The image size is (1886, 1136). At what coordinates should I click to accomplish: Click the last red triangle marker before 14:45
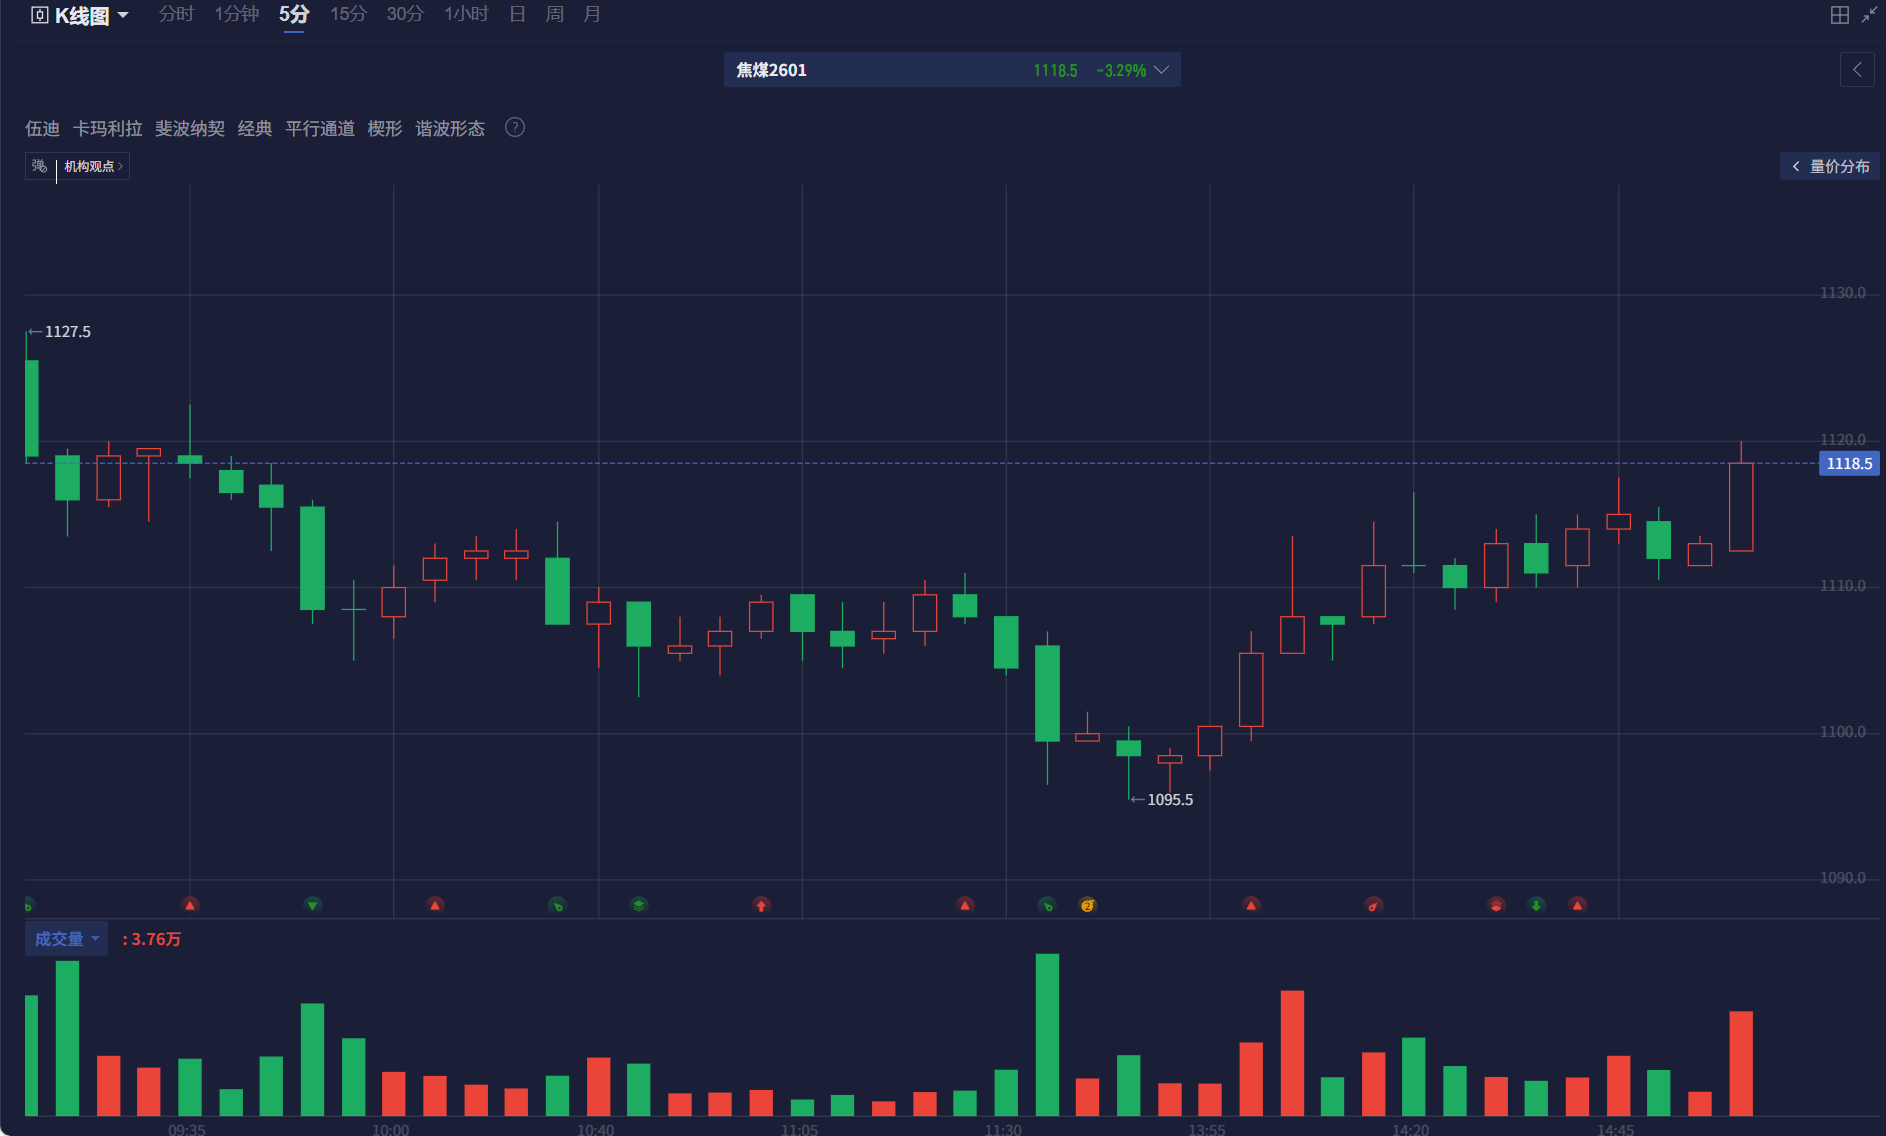[1578, 905]
